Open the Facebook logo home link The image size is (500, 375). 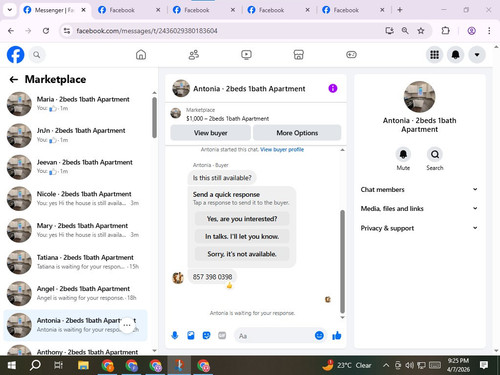pos(15,55)
